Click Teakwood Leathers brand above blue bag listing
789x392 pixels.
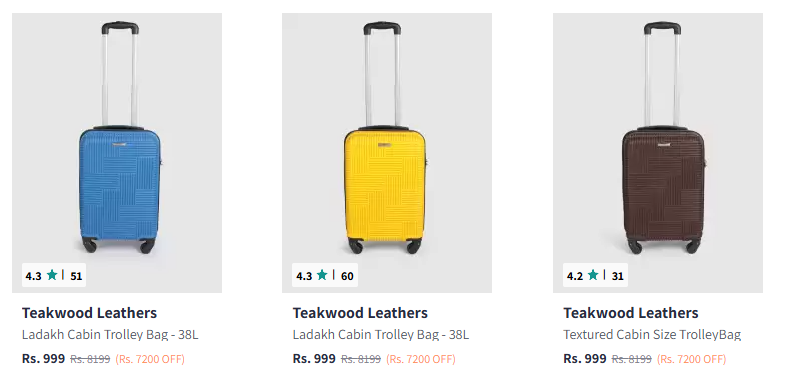90,313
